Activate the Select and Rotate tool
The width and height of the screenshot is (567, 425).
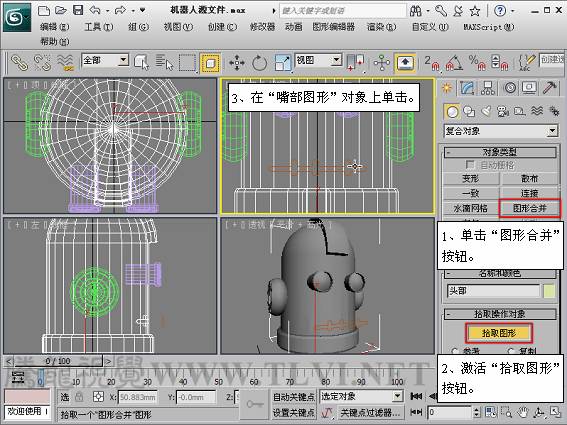259,63
